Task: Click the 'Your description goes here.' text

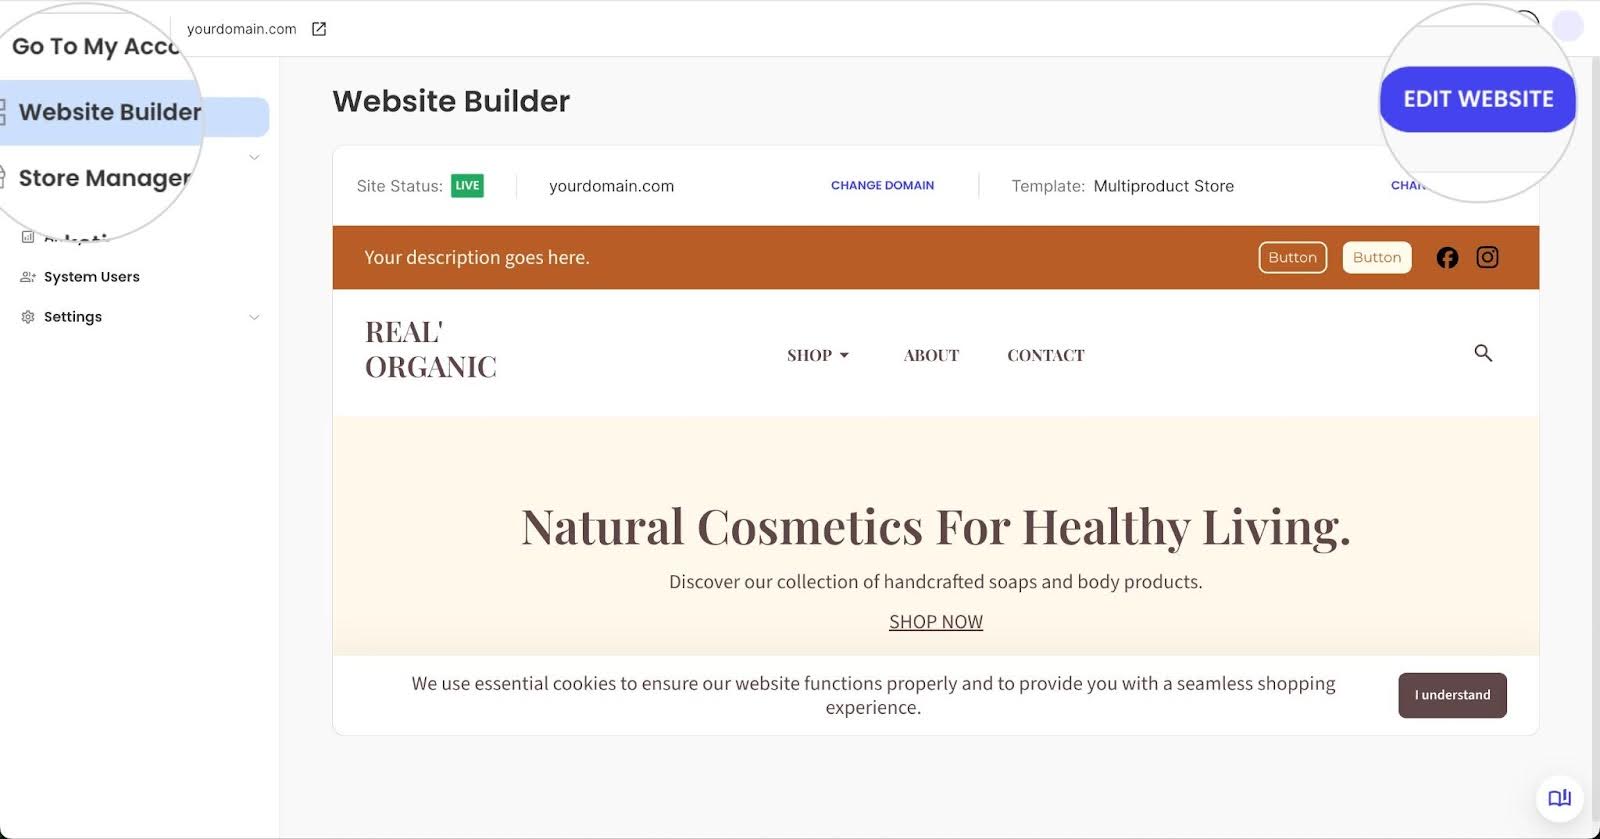Action: tap(477, 257)
